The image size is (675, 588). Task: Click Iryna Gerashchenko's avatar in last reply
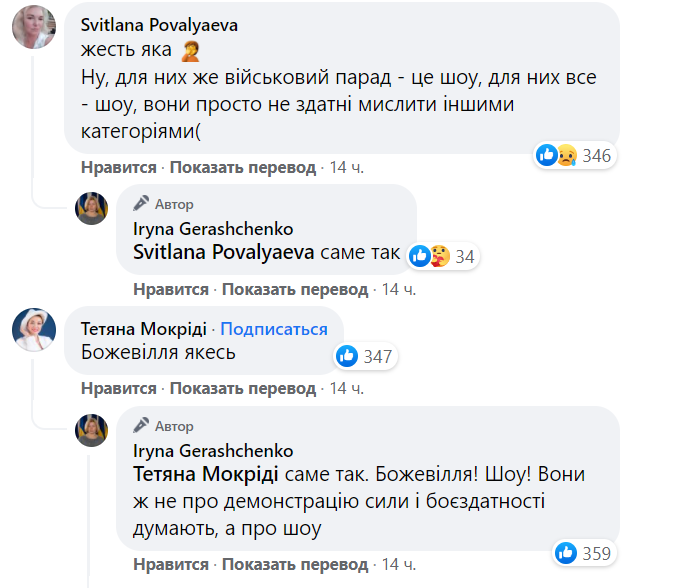pyautogui.click(x=92, y=429)
